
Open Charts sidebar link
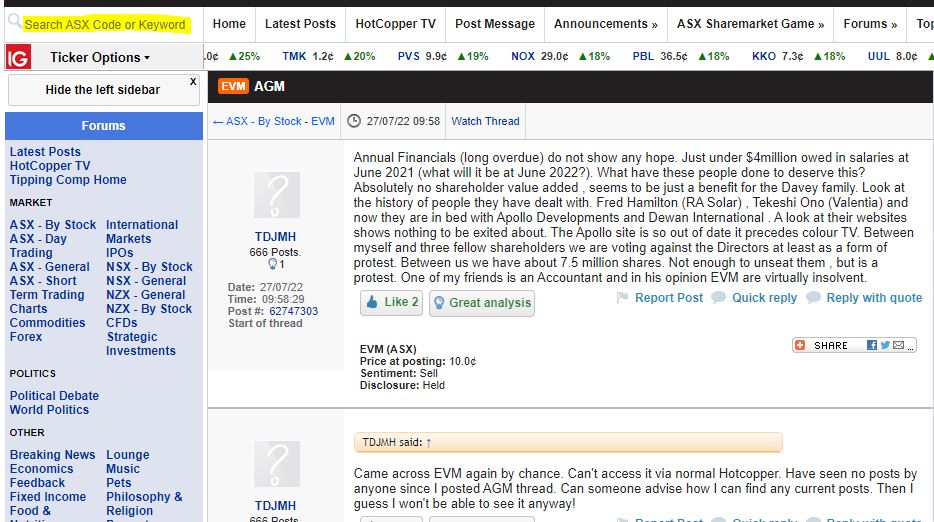point(28,309)
